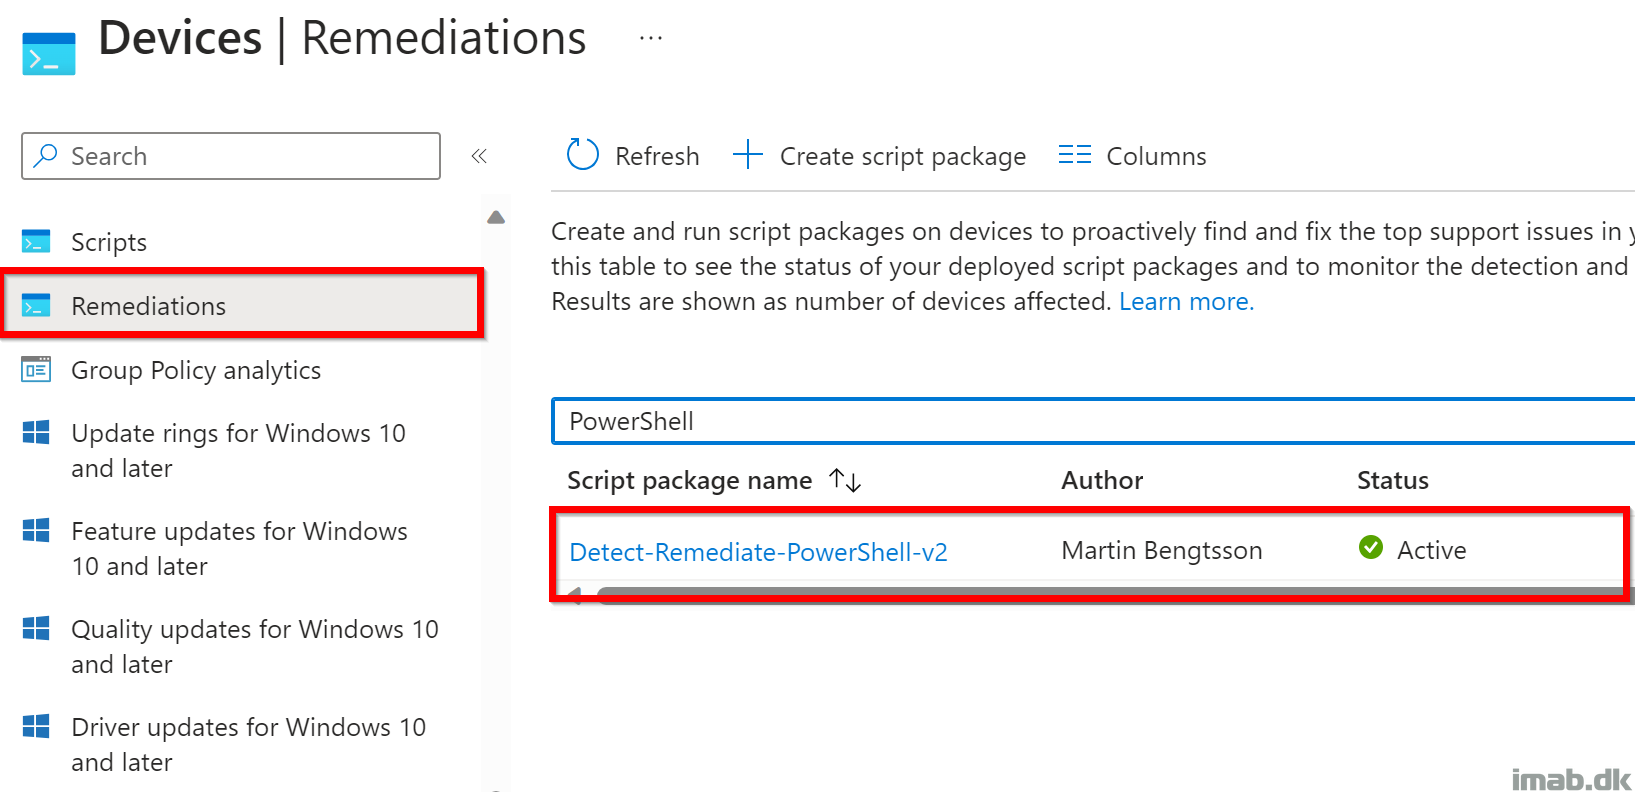
Task: Focus the sidebar Search field
Action: (231, 156)
